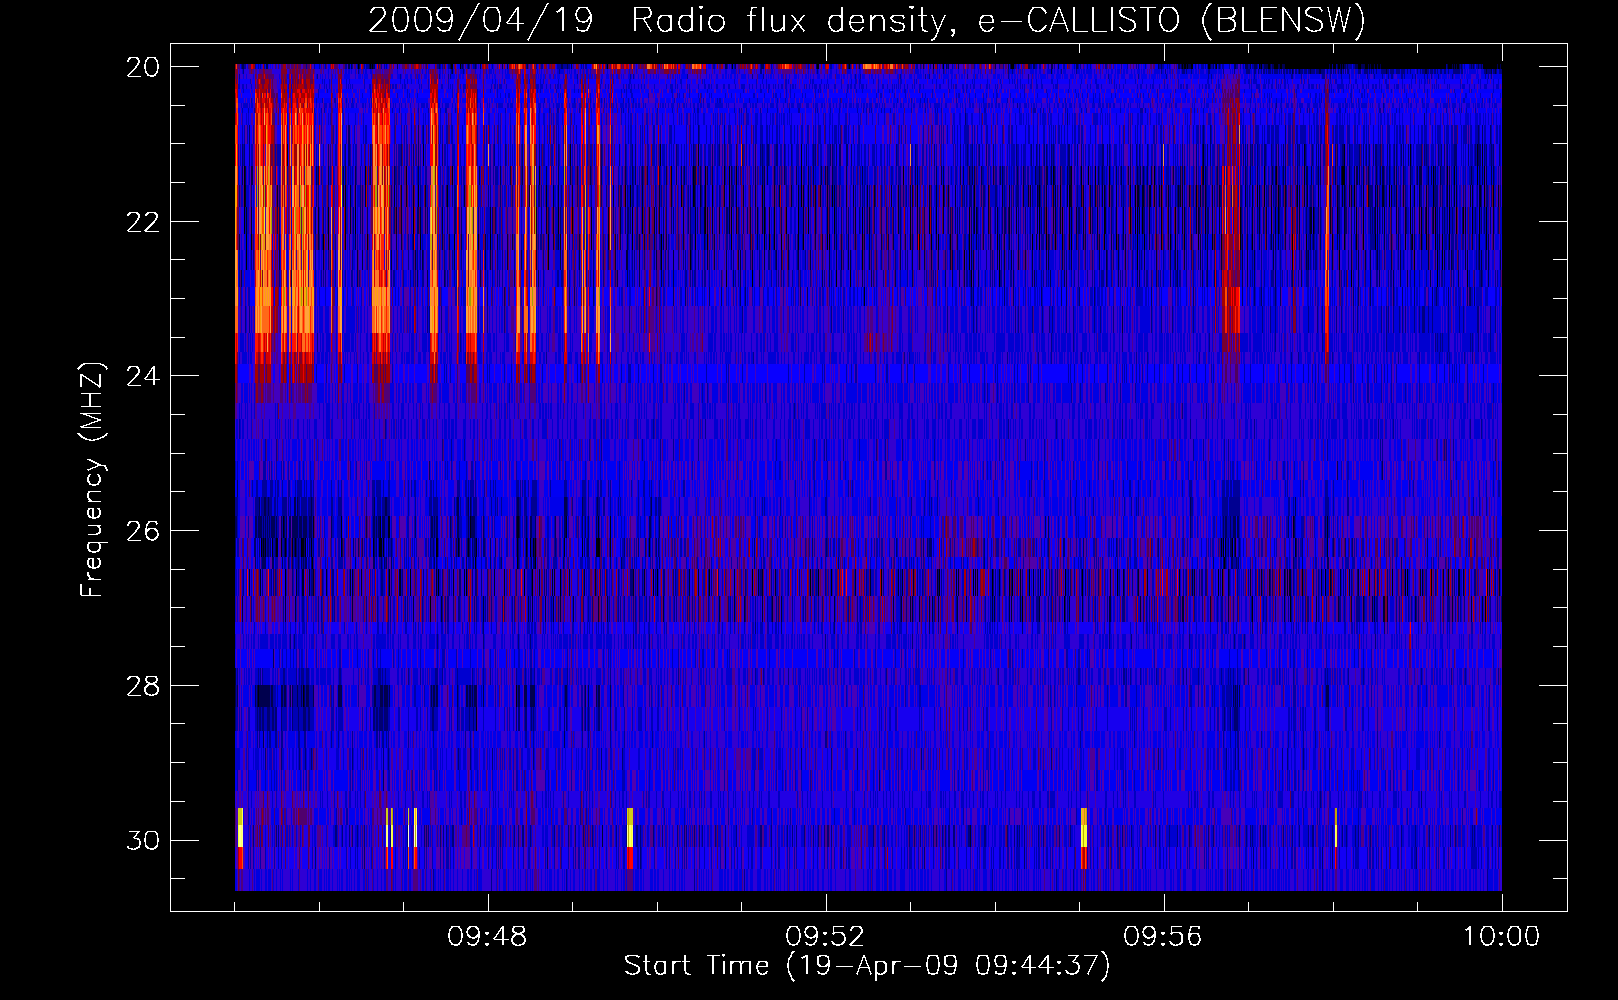Screen dimensions: 1618x1000
Task: Click the 26 frequency tick label
Action: [143, 531]
